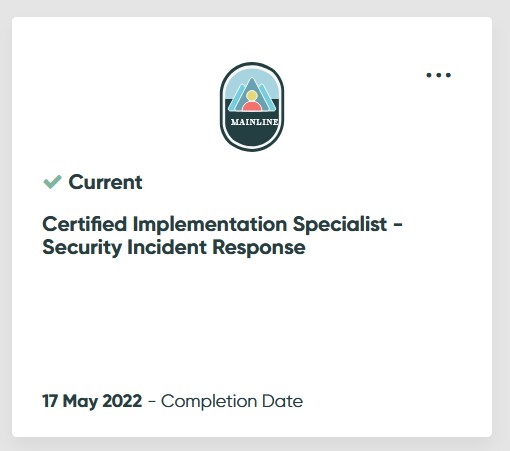Click the word Response in the title
Screen dimensions: 510x451
tap(259, 248)
